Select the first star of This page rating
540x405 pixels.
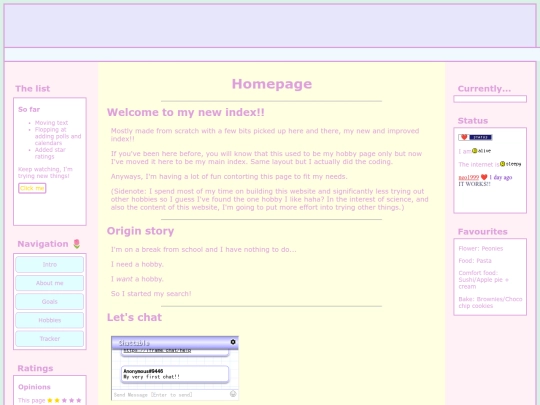[x=50, y=400]
